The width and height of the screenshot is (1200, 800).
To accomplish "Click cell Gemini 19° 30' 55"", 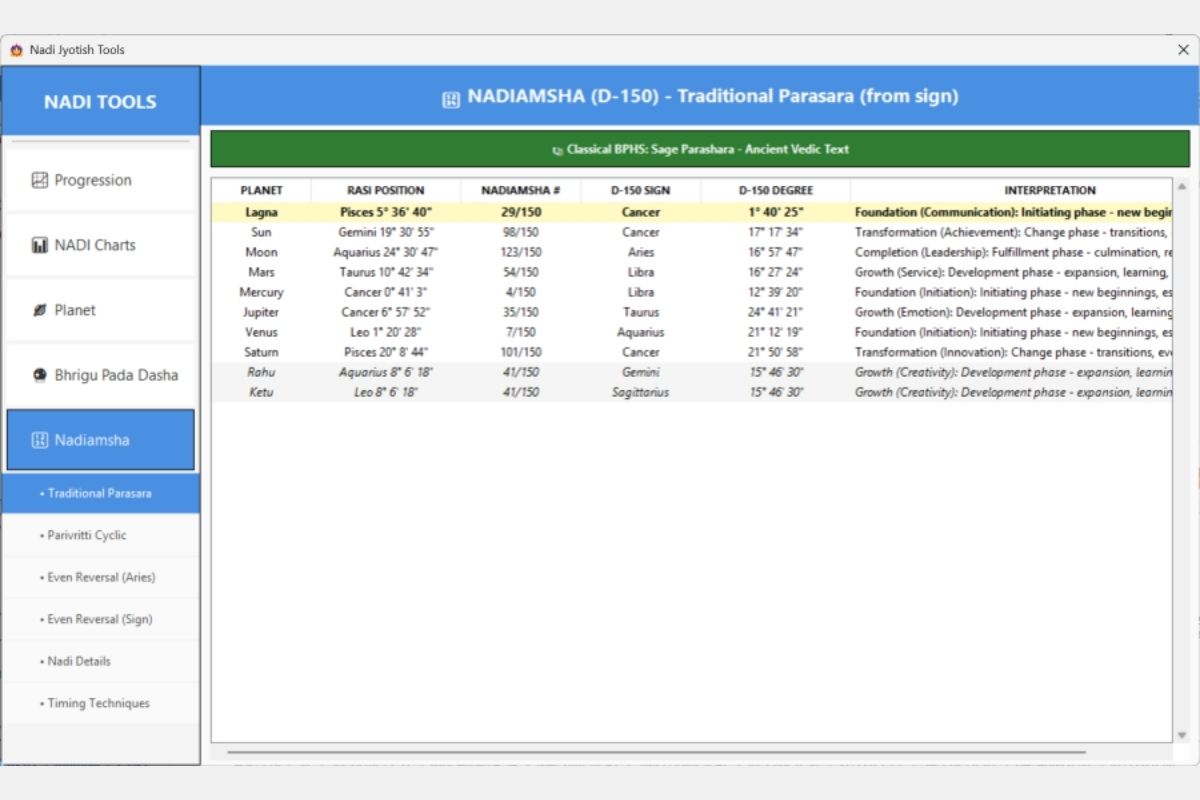I will [x=386, y=232].
